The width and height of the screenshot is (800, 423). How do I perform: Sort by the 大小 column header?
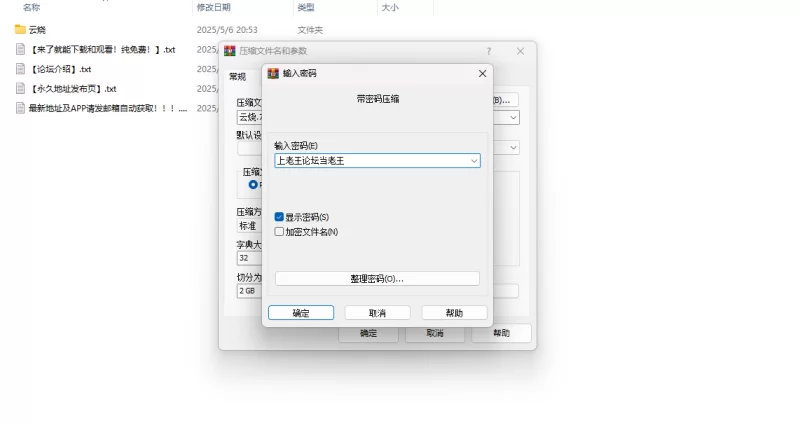tap(390, 7)
